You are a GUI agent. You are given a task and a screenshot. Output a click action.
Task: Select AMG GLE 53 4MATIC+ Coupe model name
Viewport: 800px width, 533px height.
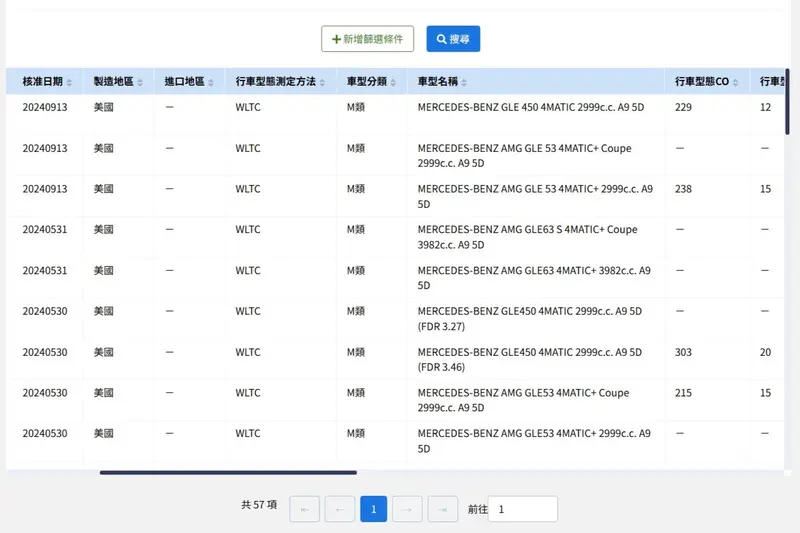pyautogui.click(x=524, y=156)
